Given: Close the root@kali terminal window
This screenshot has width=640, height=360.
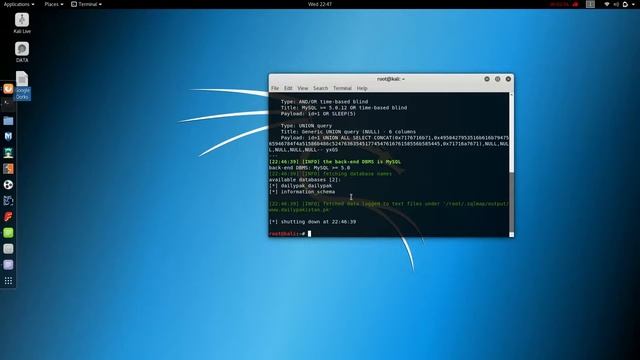Looking at the screenshot, I should click(508, 79).
